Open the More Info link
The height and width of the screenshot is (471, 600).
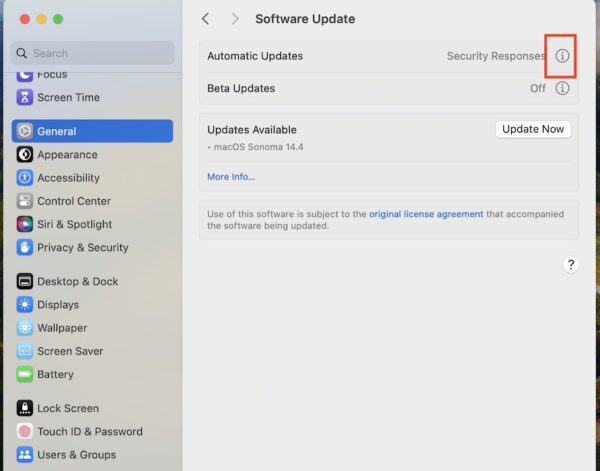coord(231,177)
